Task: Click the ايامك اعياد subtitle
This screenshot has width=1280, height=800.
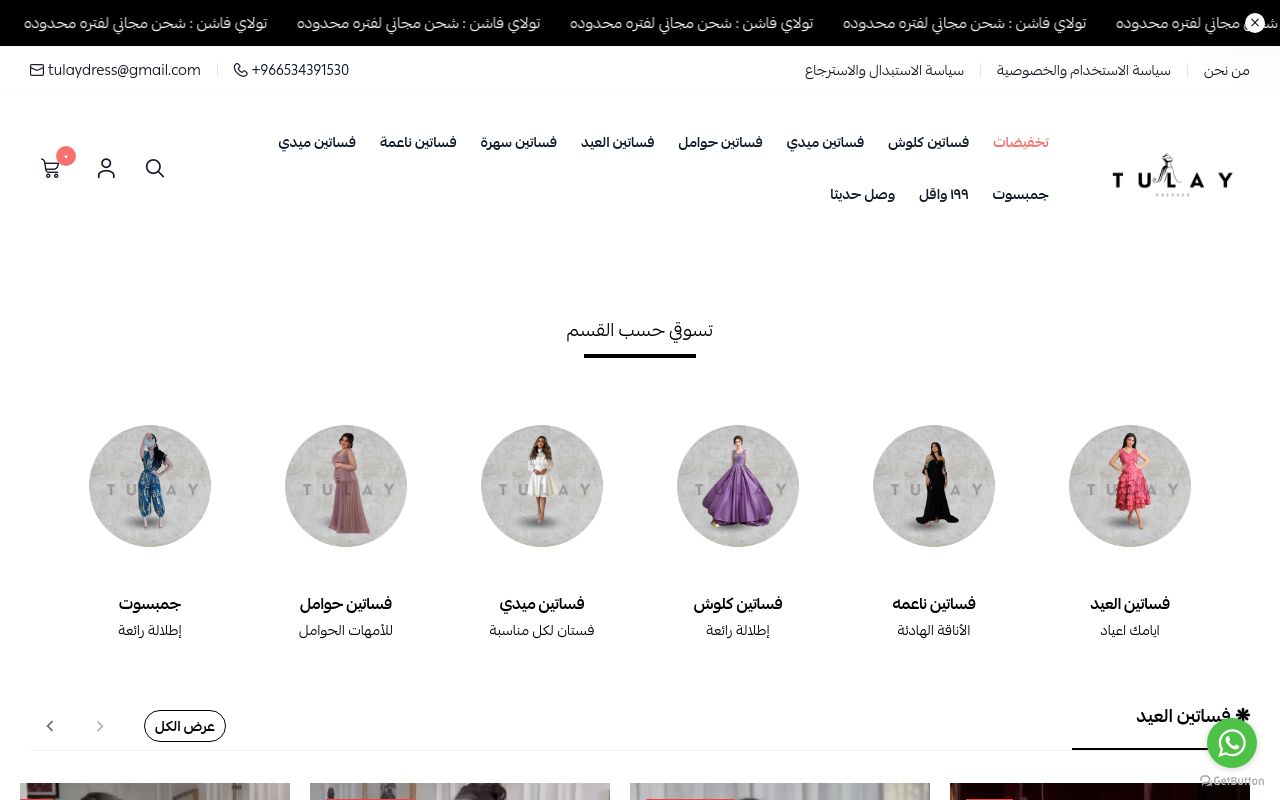Action: coord(1130,631)
